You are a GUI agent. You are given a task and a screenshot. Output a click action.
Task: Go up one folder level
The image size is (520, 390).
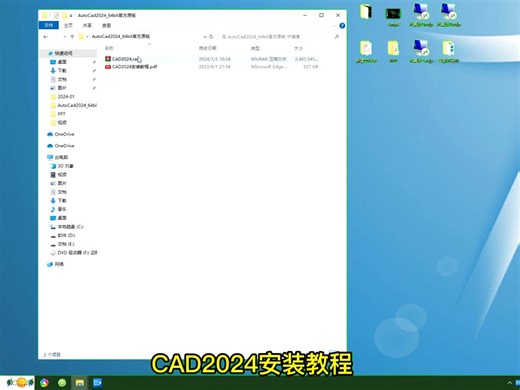click(72, 37)
